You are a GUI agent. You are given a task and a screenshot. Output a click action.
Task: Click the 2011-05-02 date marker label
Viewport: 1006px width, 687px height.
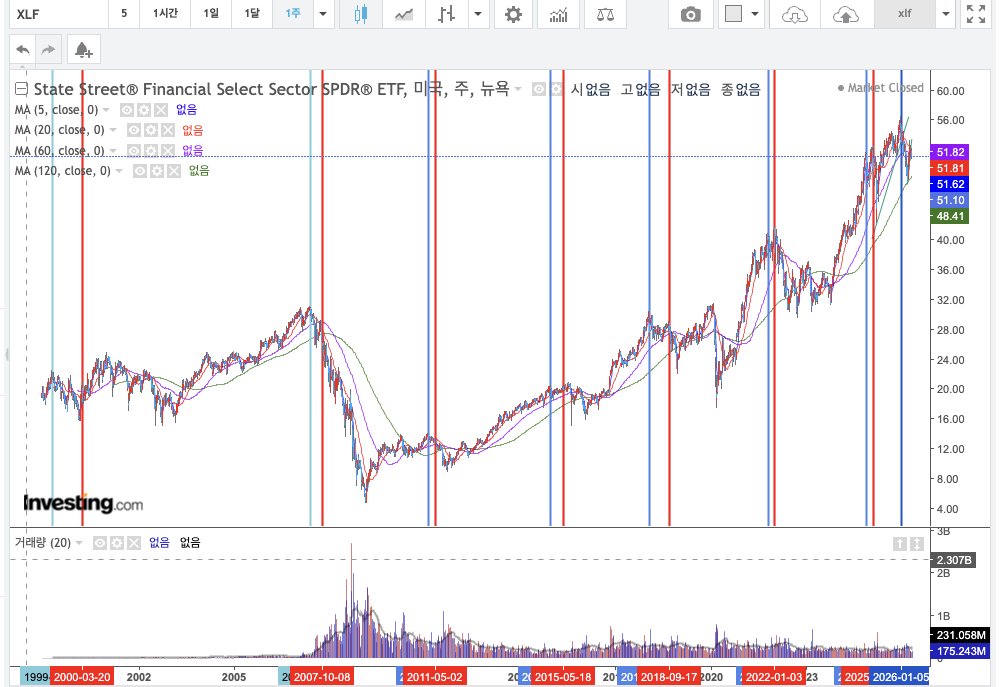(434, 677)
